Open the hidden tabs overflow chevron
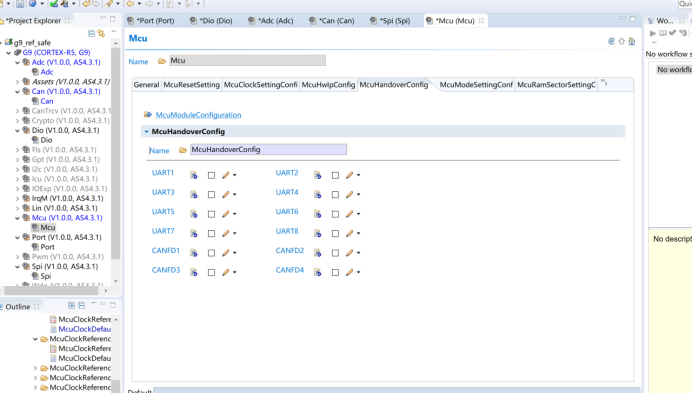Image resolution: width=693 pixels, height=394 pixels. click(604, 82)
